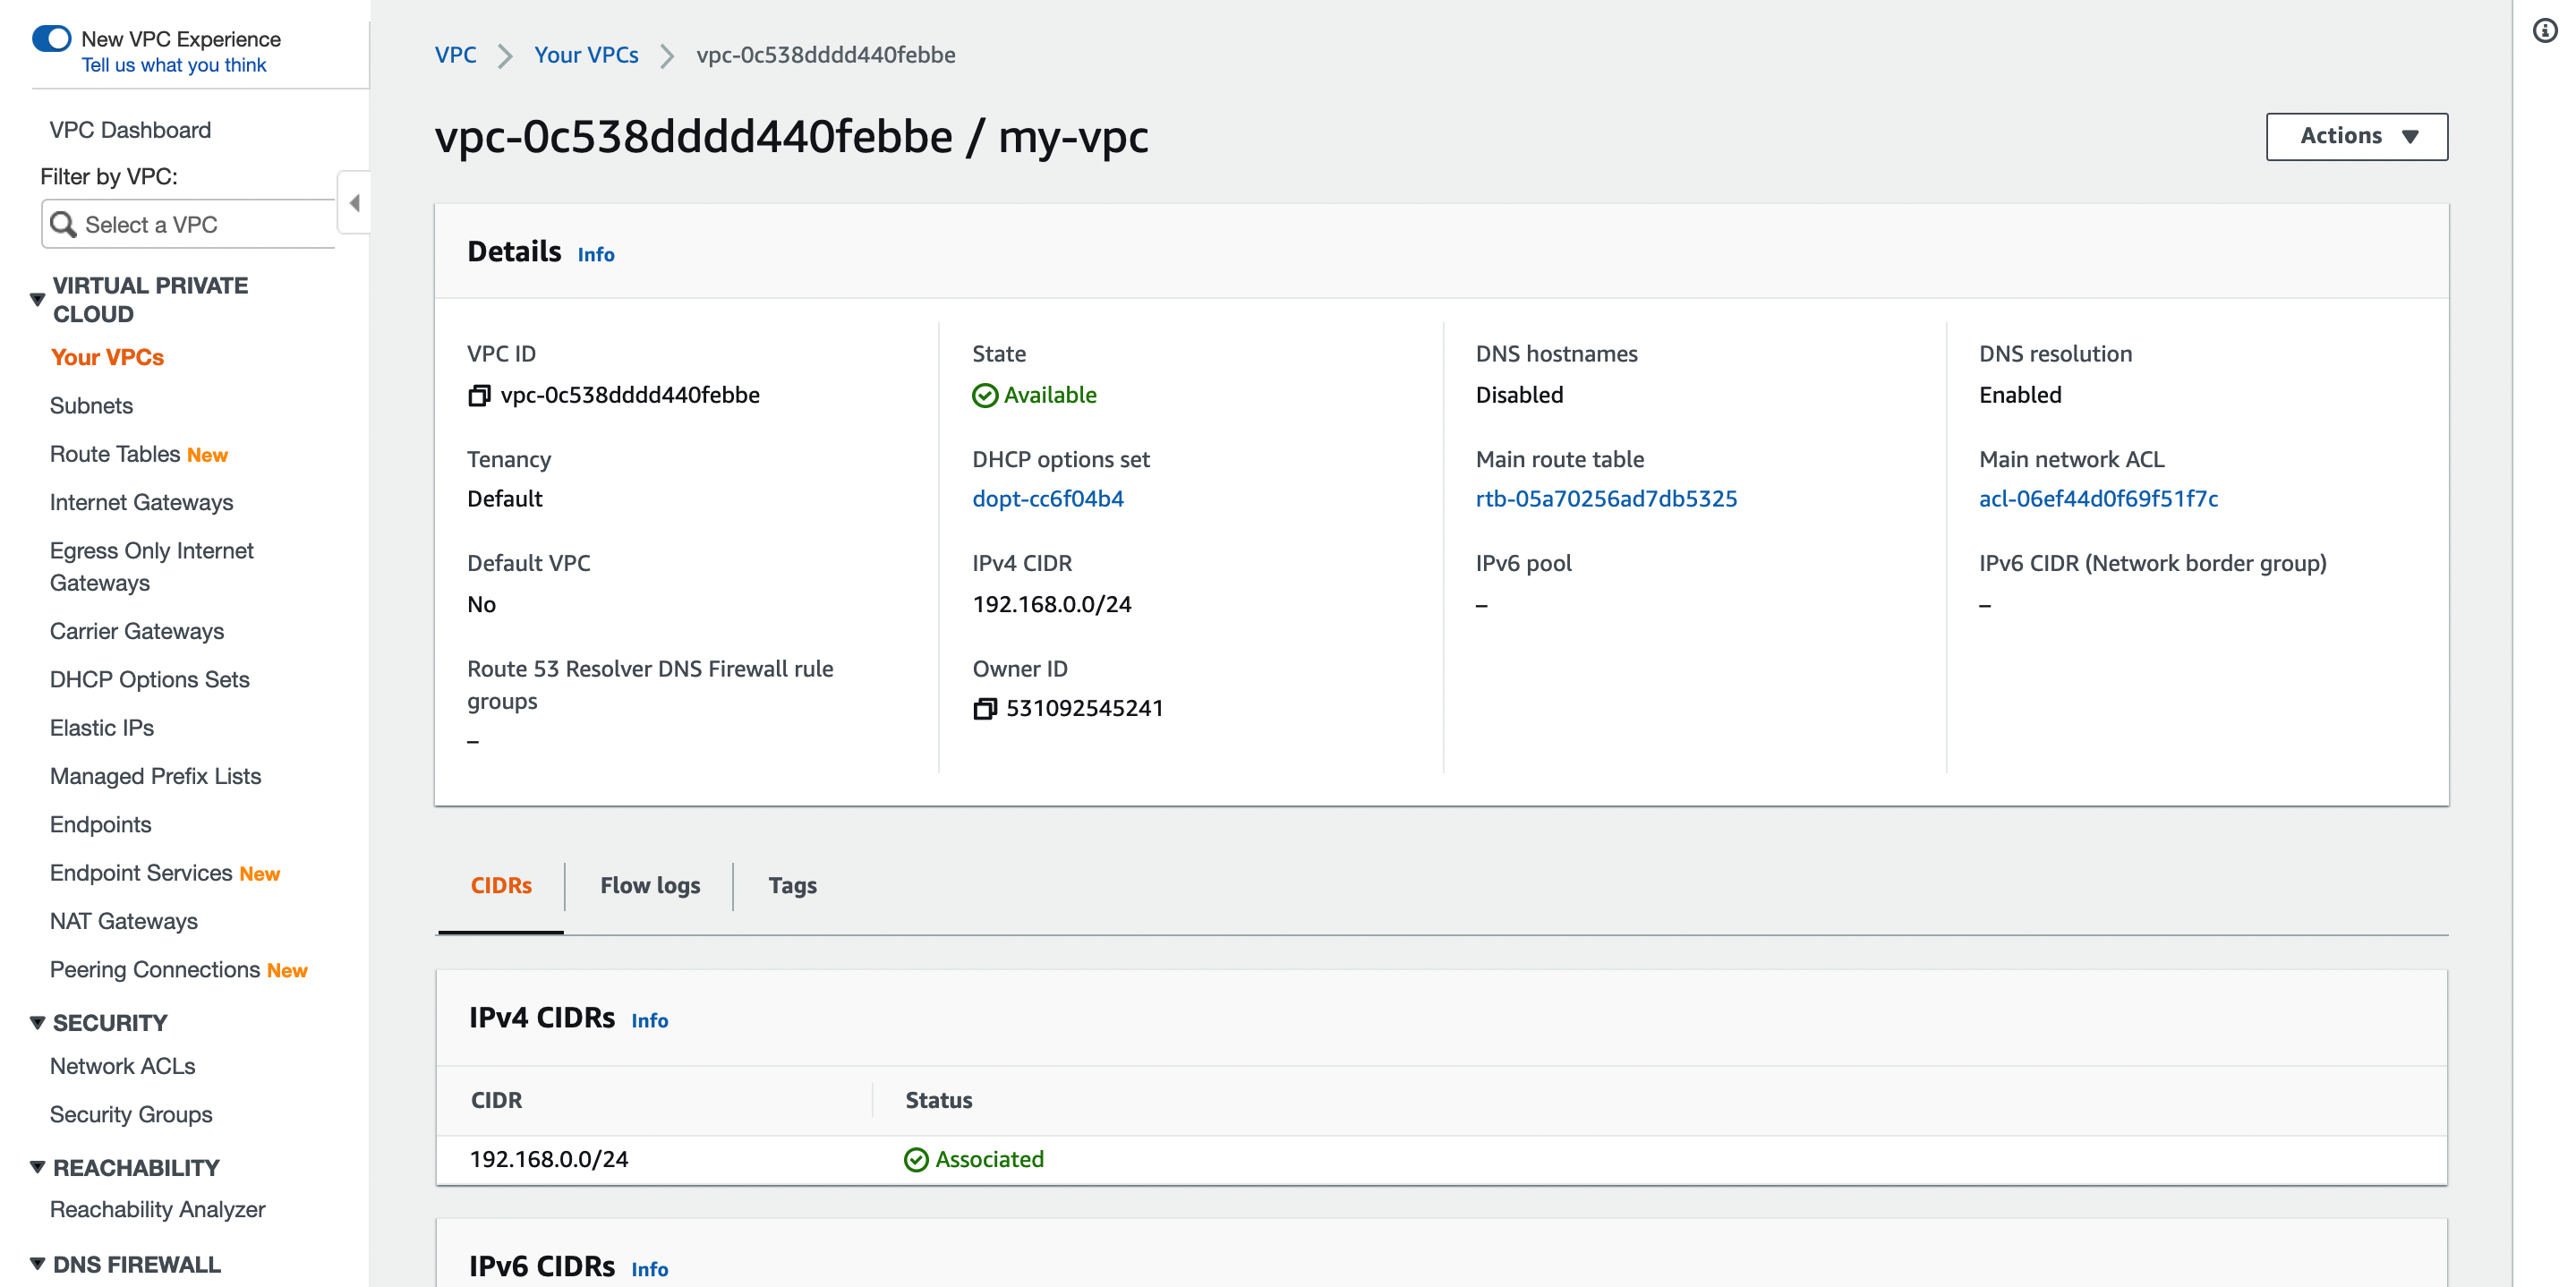Viewport: 2576px width, 1287px height.
Task: Navigate to Your VPCs breadcrumb
Action: pos(587,55)
